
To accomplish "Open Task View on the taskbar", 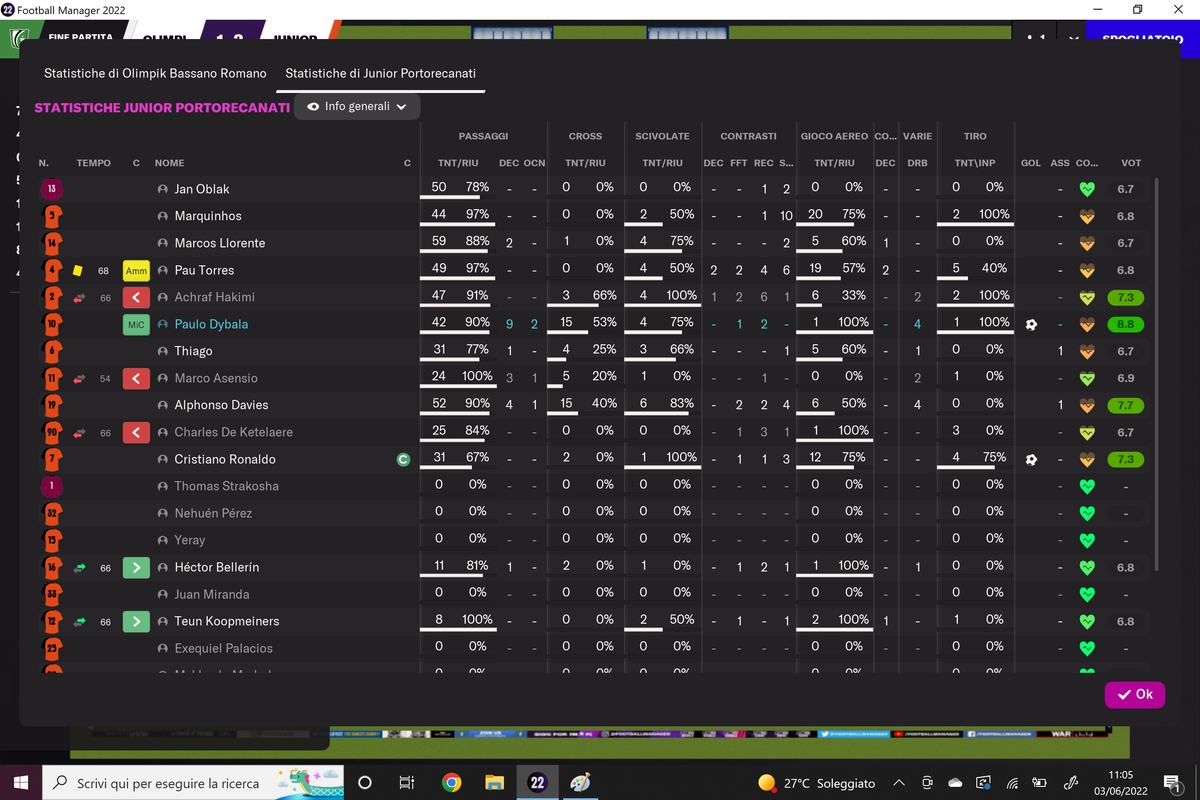I will click(x=406, y=782).
